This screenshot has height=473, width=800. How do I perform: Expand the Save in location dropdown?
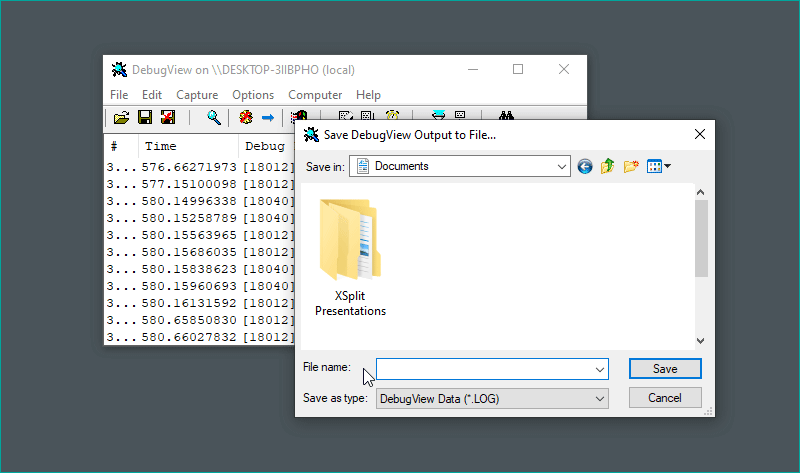561,166
